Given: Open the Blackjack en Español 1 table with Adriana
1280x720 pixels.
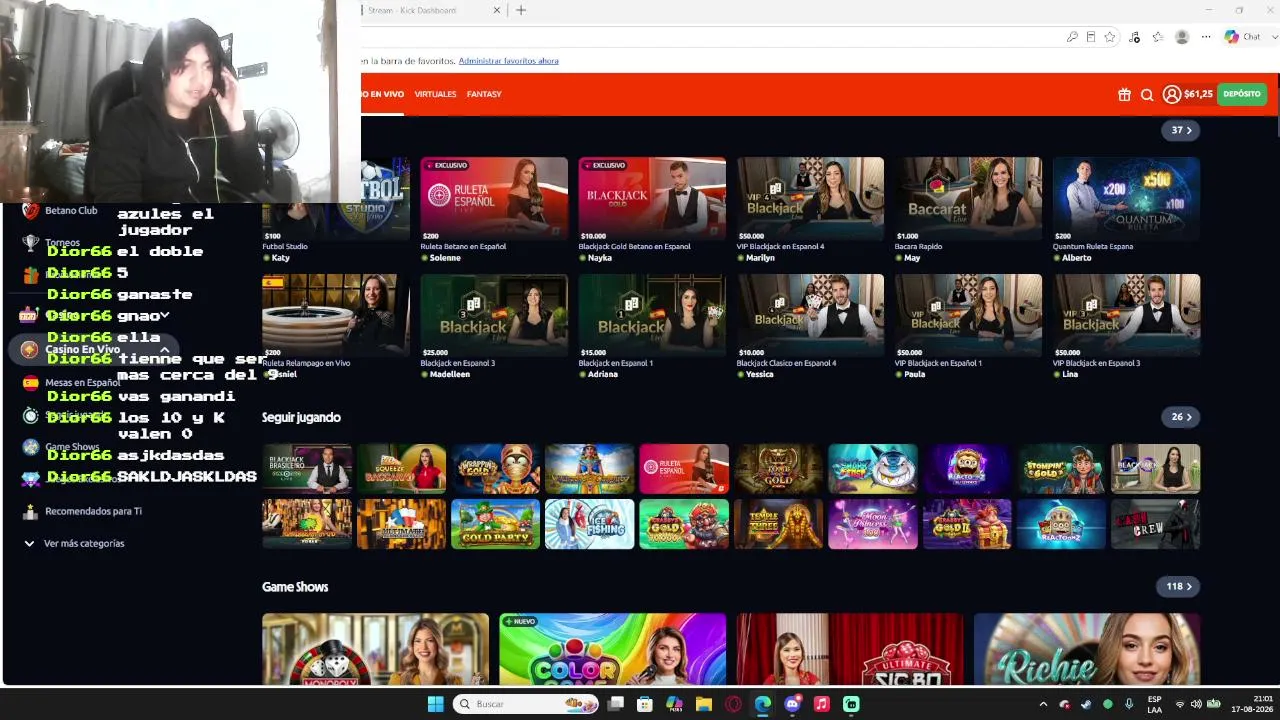Looking at the screenshot, I should point(652,316).
